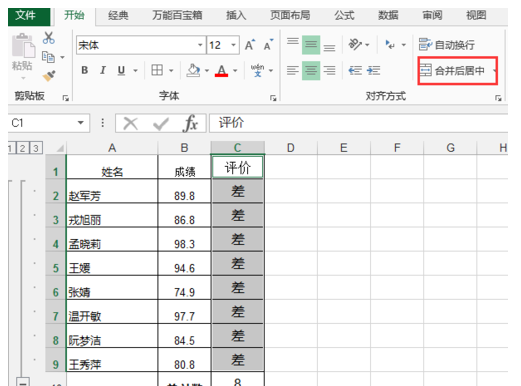Open font group dialog launcher
This screenshot has height=386, width=521.
(273, 98)
